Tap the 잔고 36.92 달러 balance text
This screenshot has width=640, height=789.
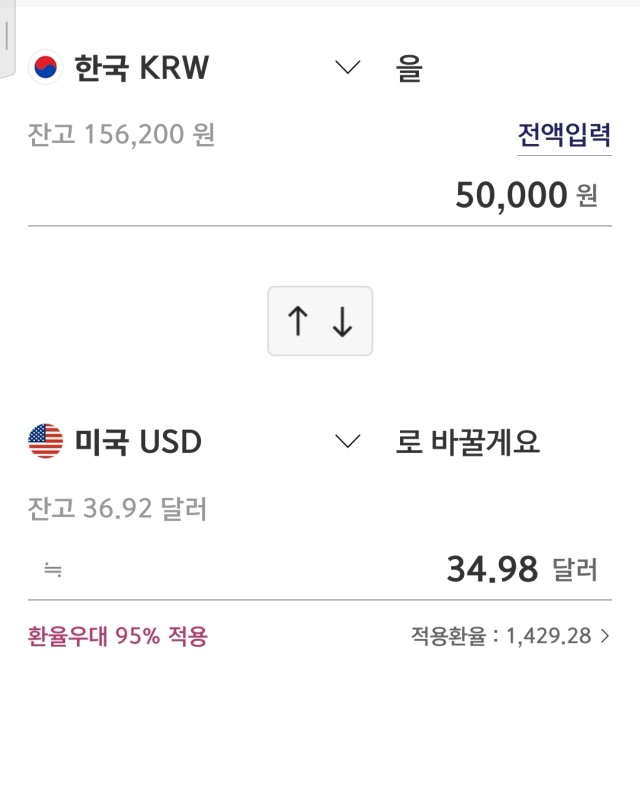(117, 508)
